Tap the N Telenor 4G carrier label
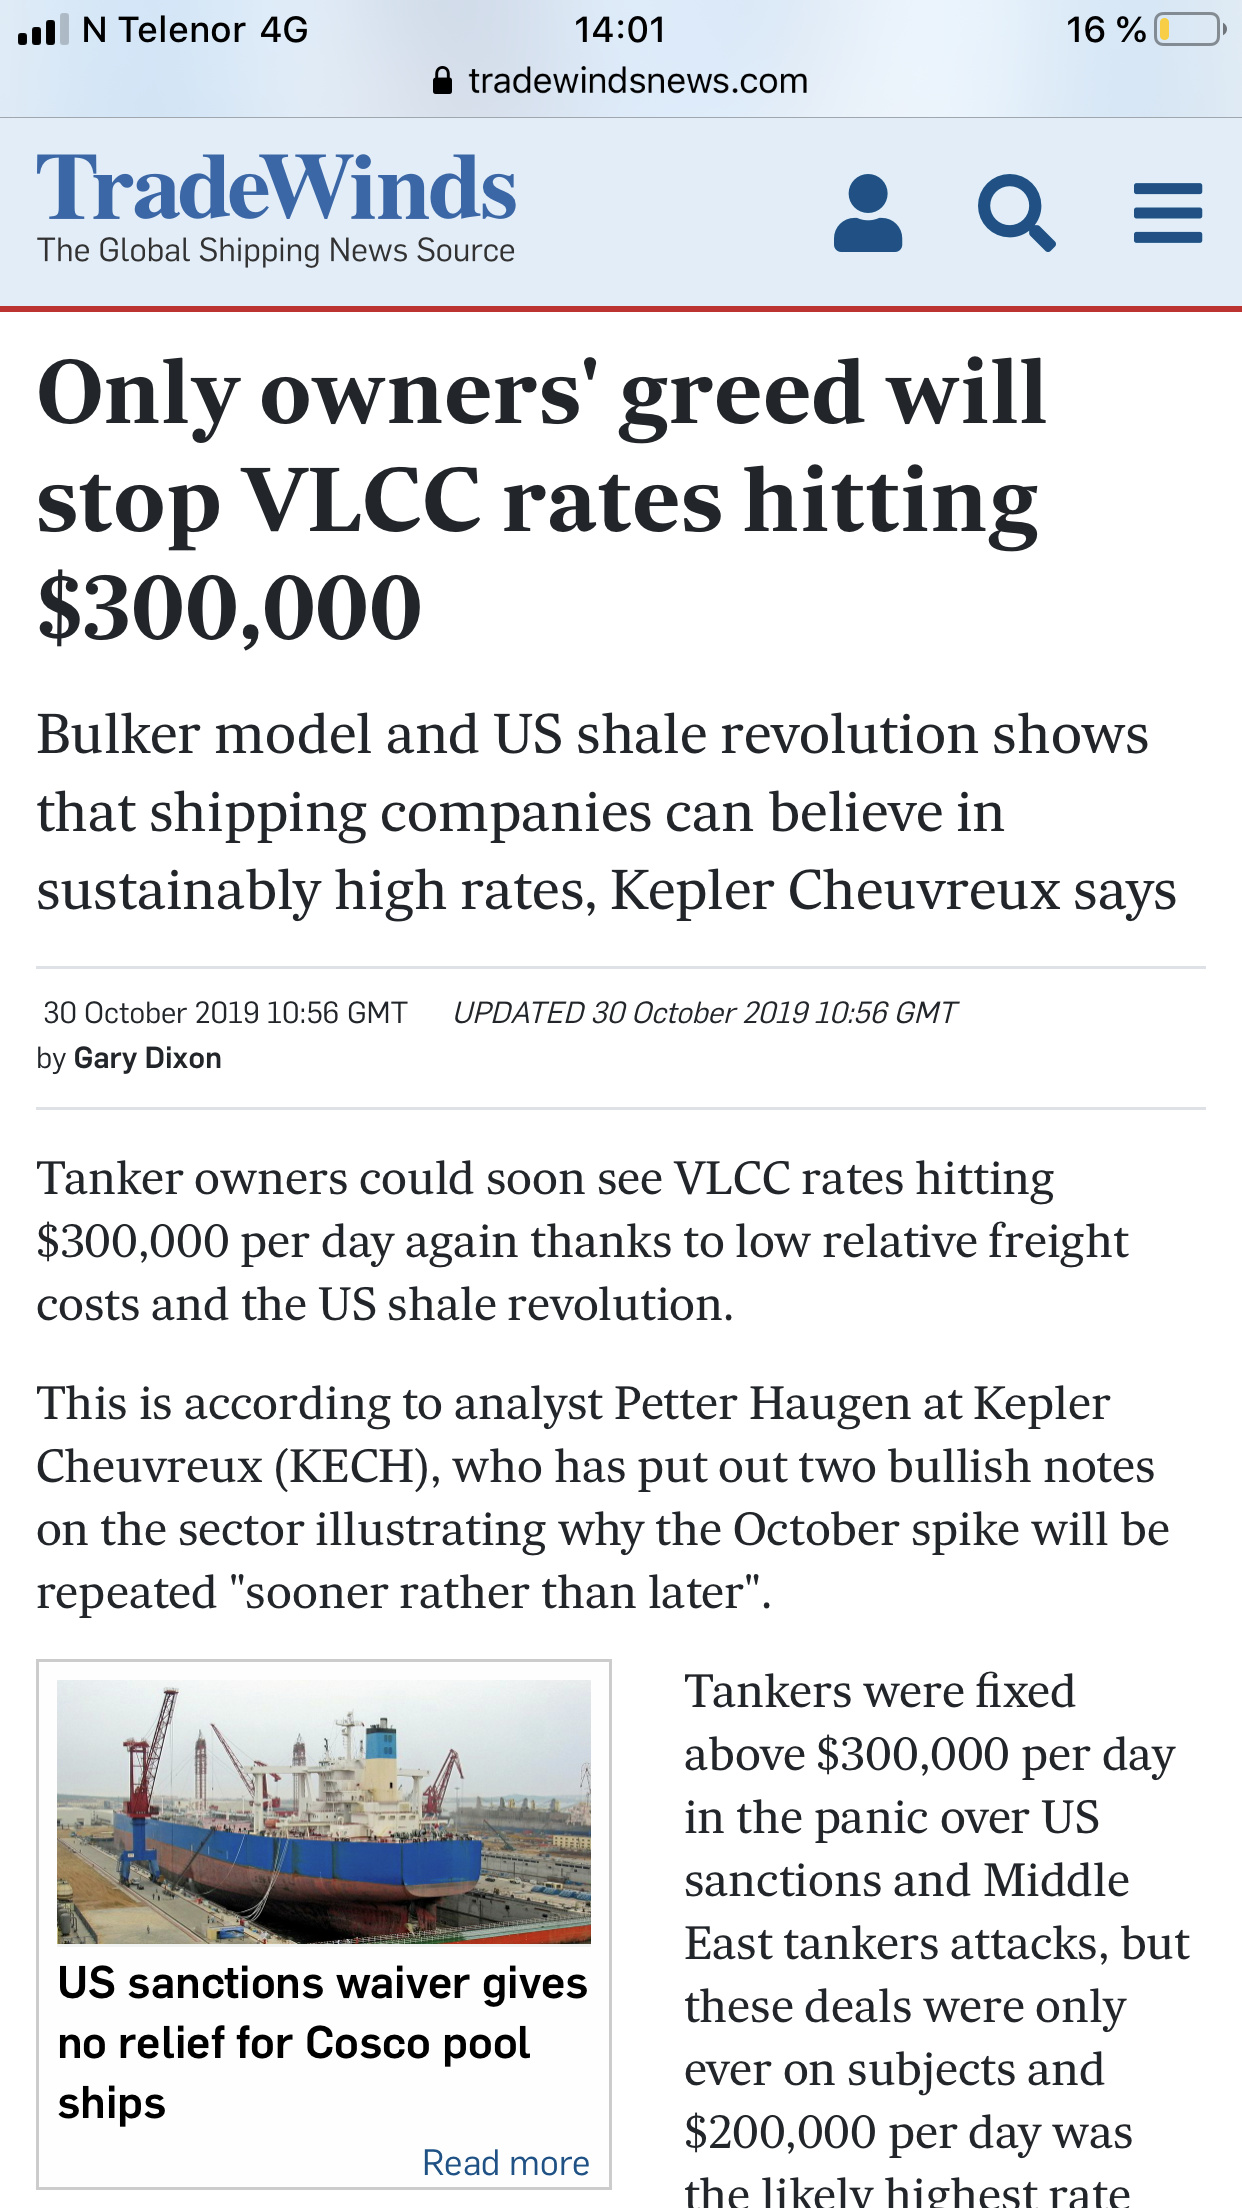Screen dimensions: 1242x2208 pos(195,29)
